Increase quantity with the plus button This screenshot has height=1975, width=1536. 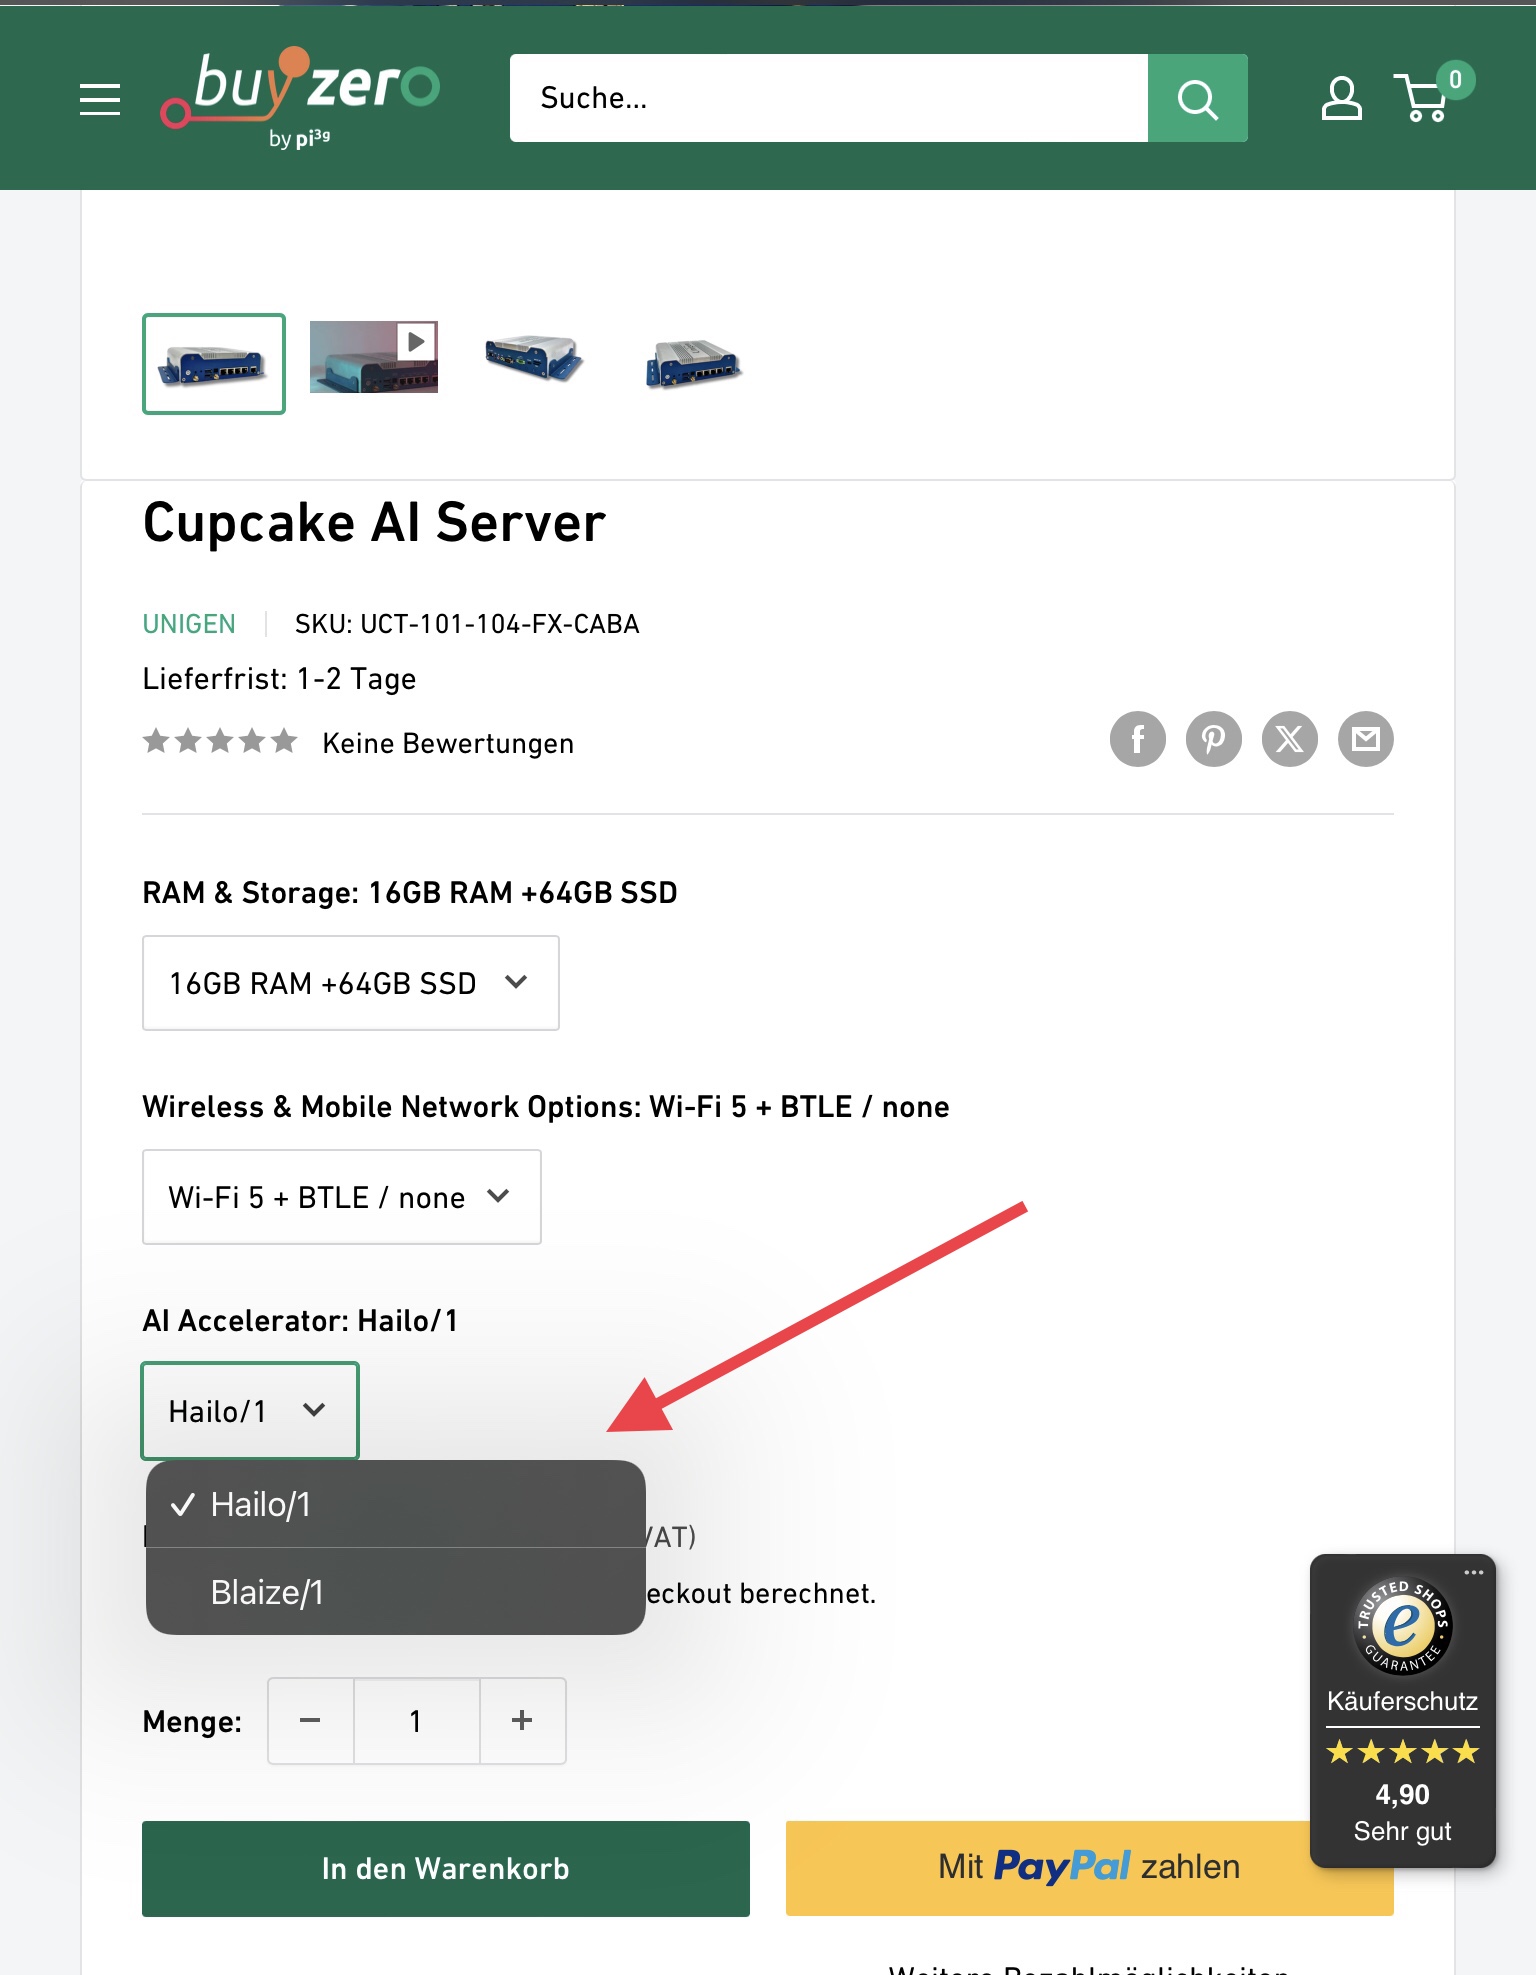[x=522, y=1721]
